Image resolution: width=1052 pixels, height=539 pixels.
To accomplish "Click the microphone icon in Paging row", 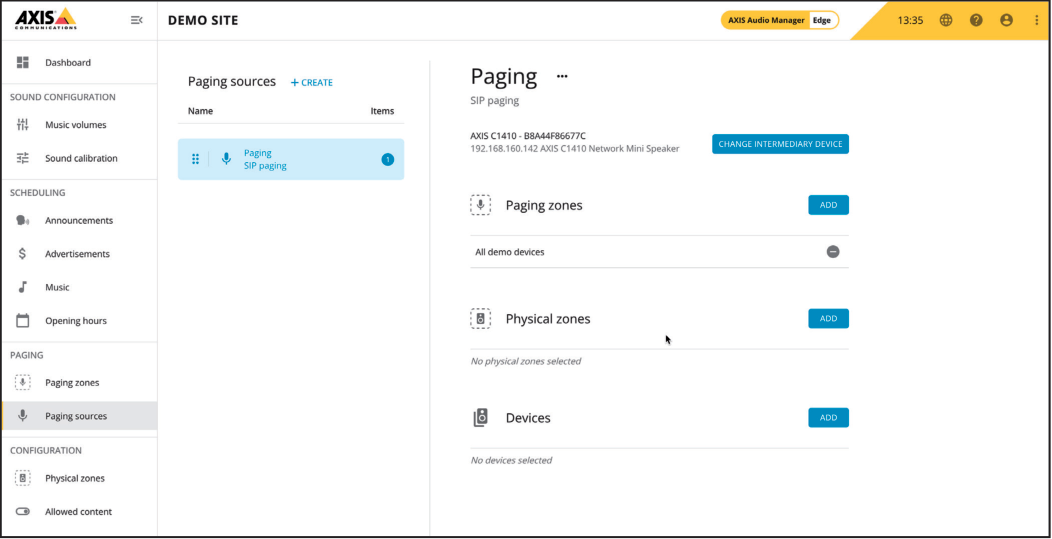I will coord(227,159).
